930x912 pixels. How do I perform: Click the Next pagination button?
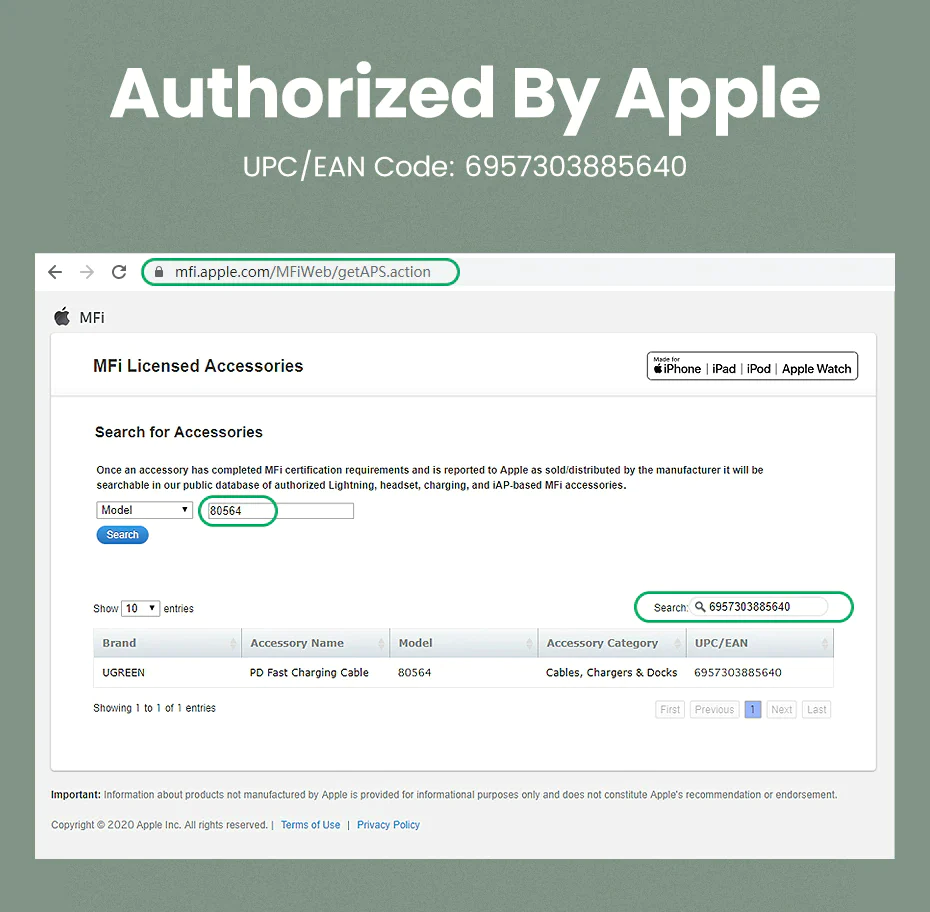pyautogui.click(x=781, y=709)
